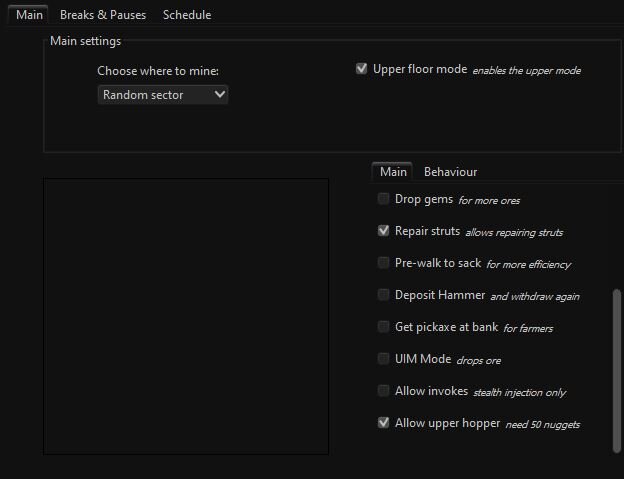Switch to the Breaks & Pauses tab
The height and width of the screenshot is (479, 624).
coord(102,15)
